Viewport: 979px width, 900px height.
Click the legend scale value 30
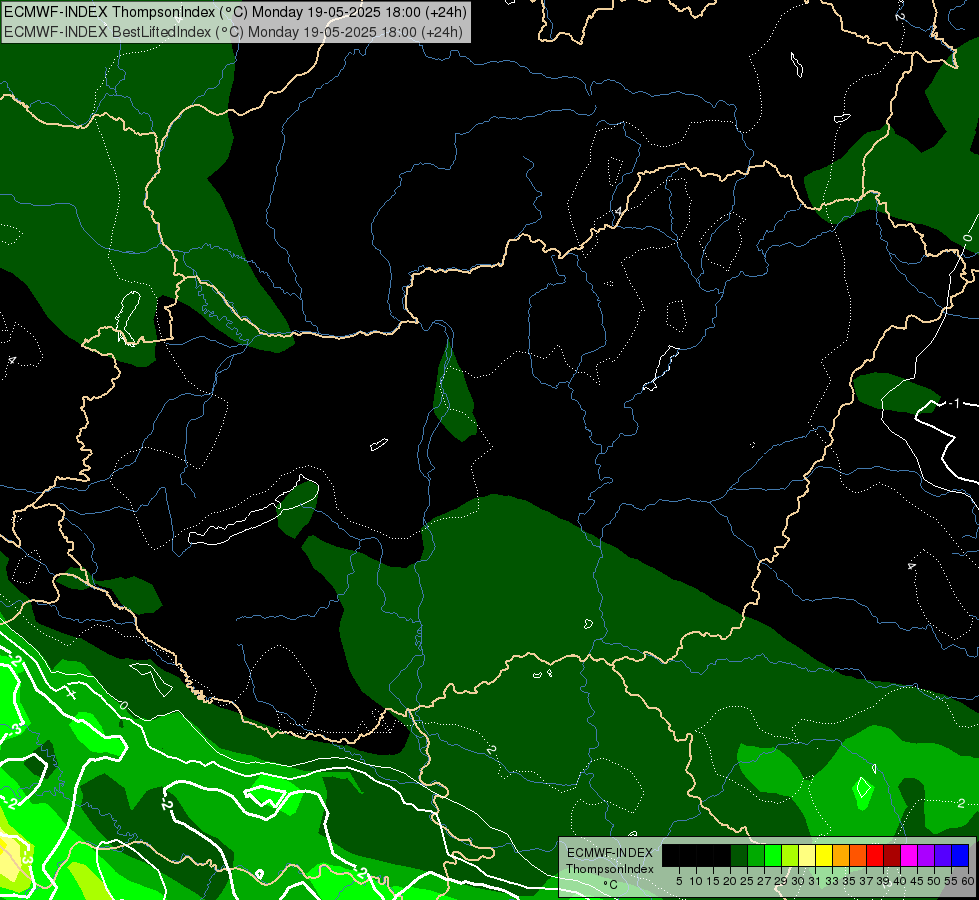point(798,881)
